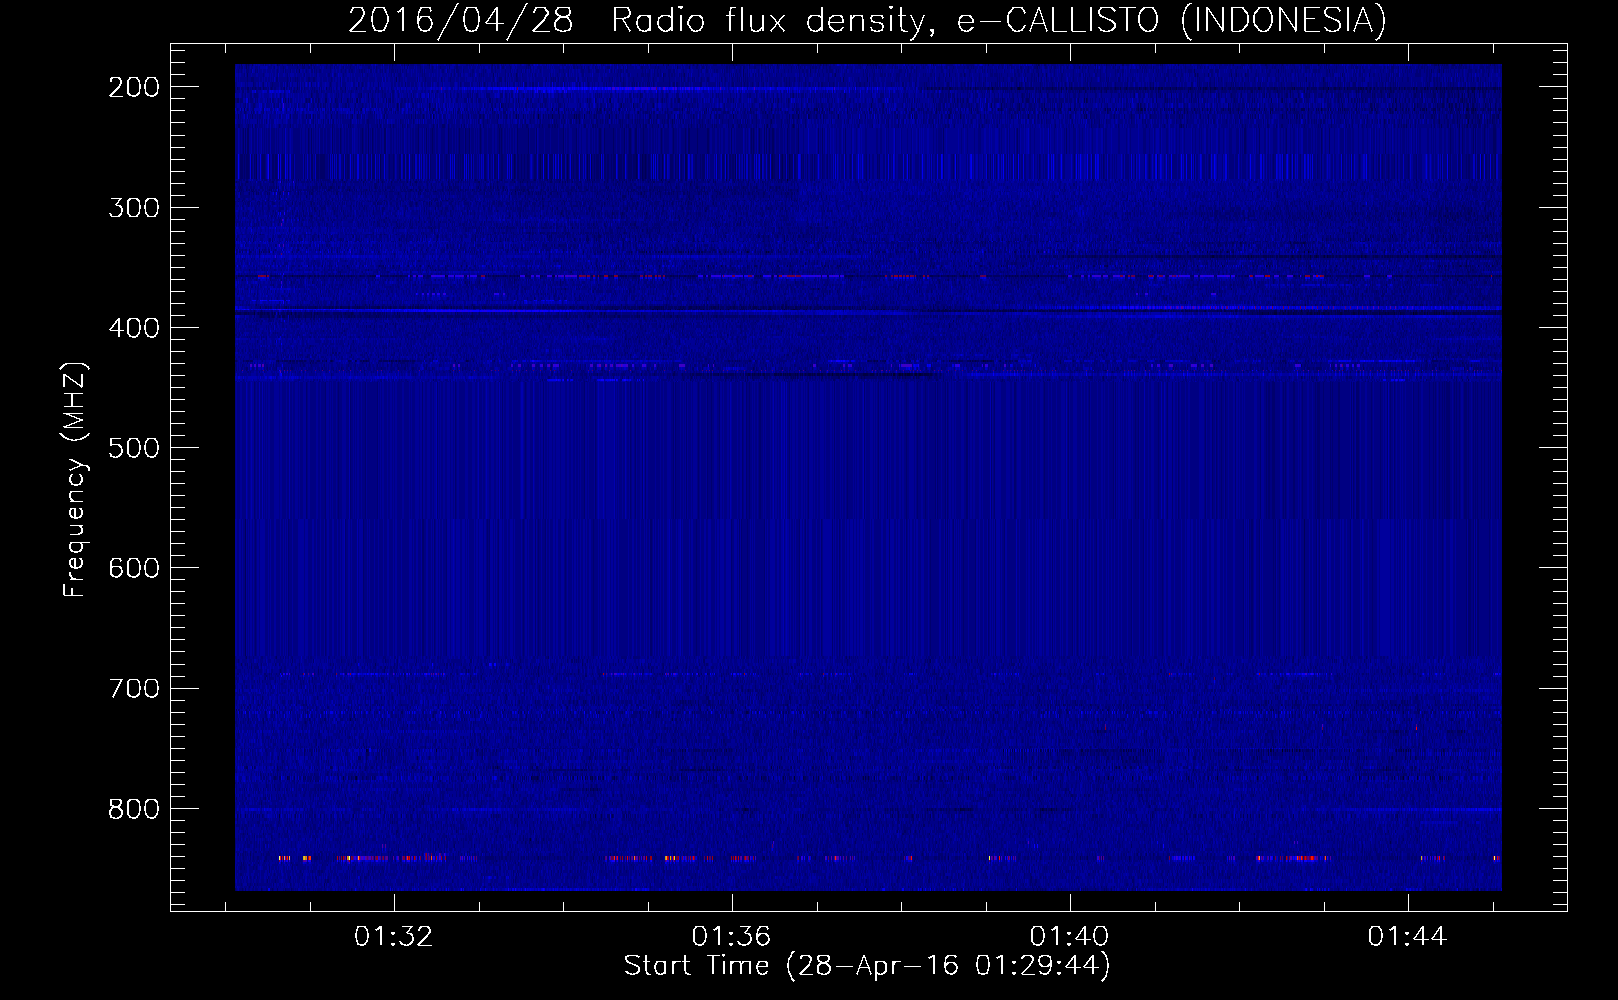
Task: Click the 01:32 time tick label
Action: tap(394, 936)
